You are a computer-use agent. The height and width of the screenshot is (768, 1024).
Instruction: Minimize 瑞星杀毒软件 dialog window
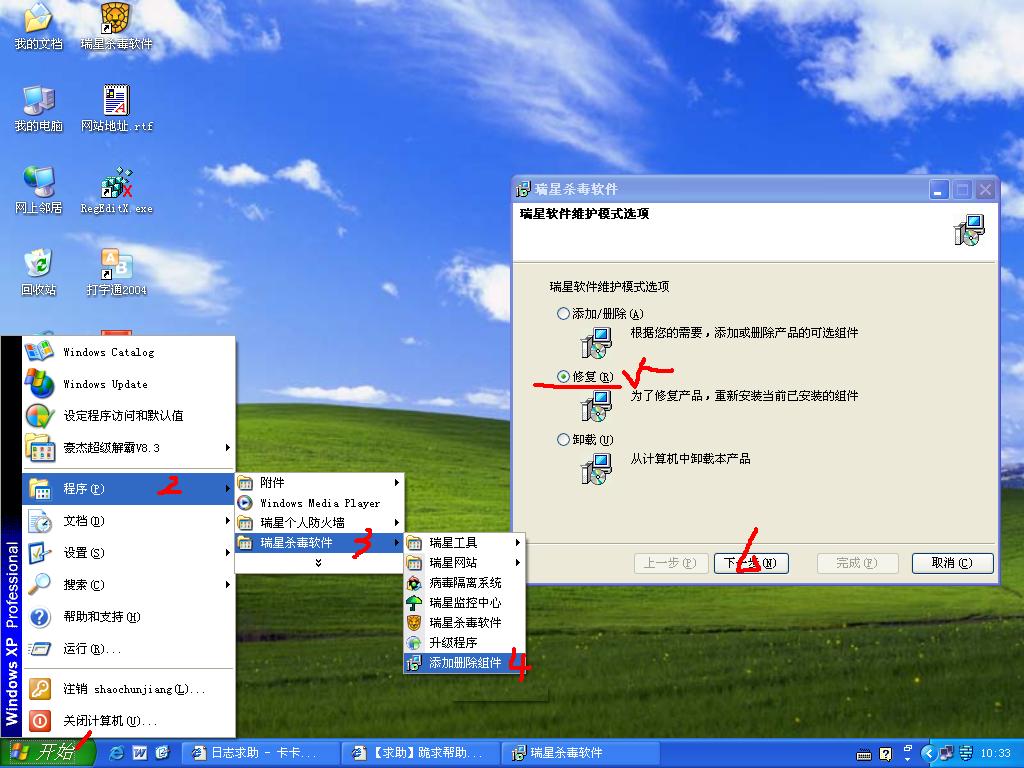939,190
